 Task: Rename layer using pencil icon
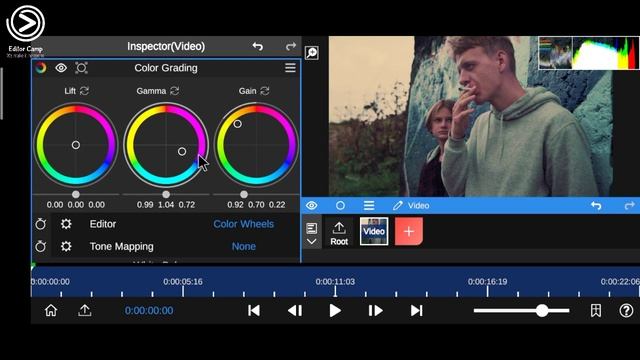coord(398,205)
